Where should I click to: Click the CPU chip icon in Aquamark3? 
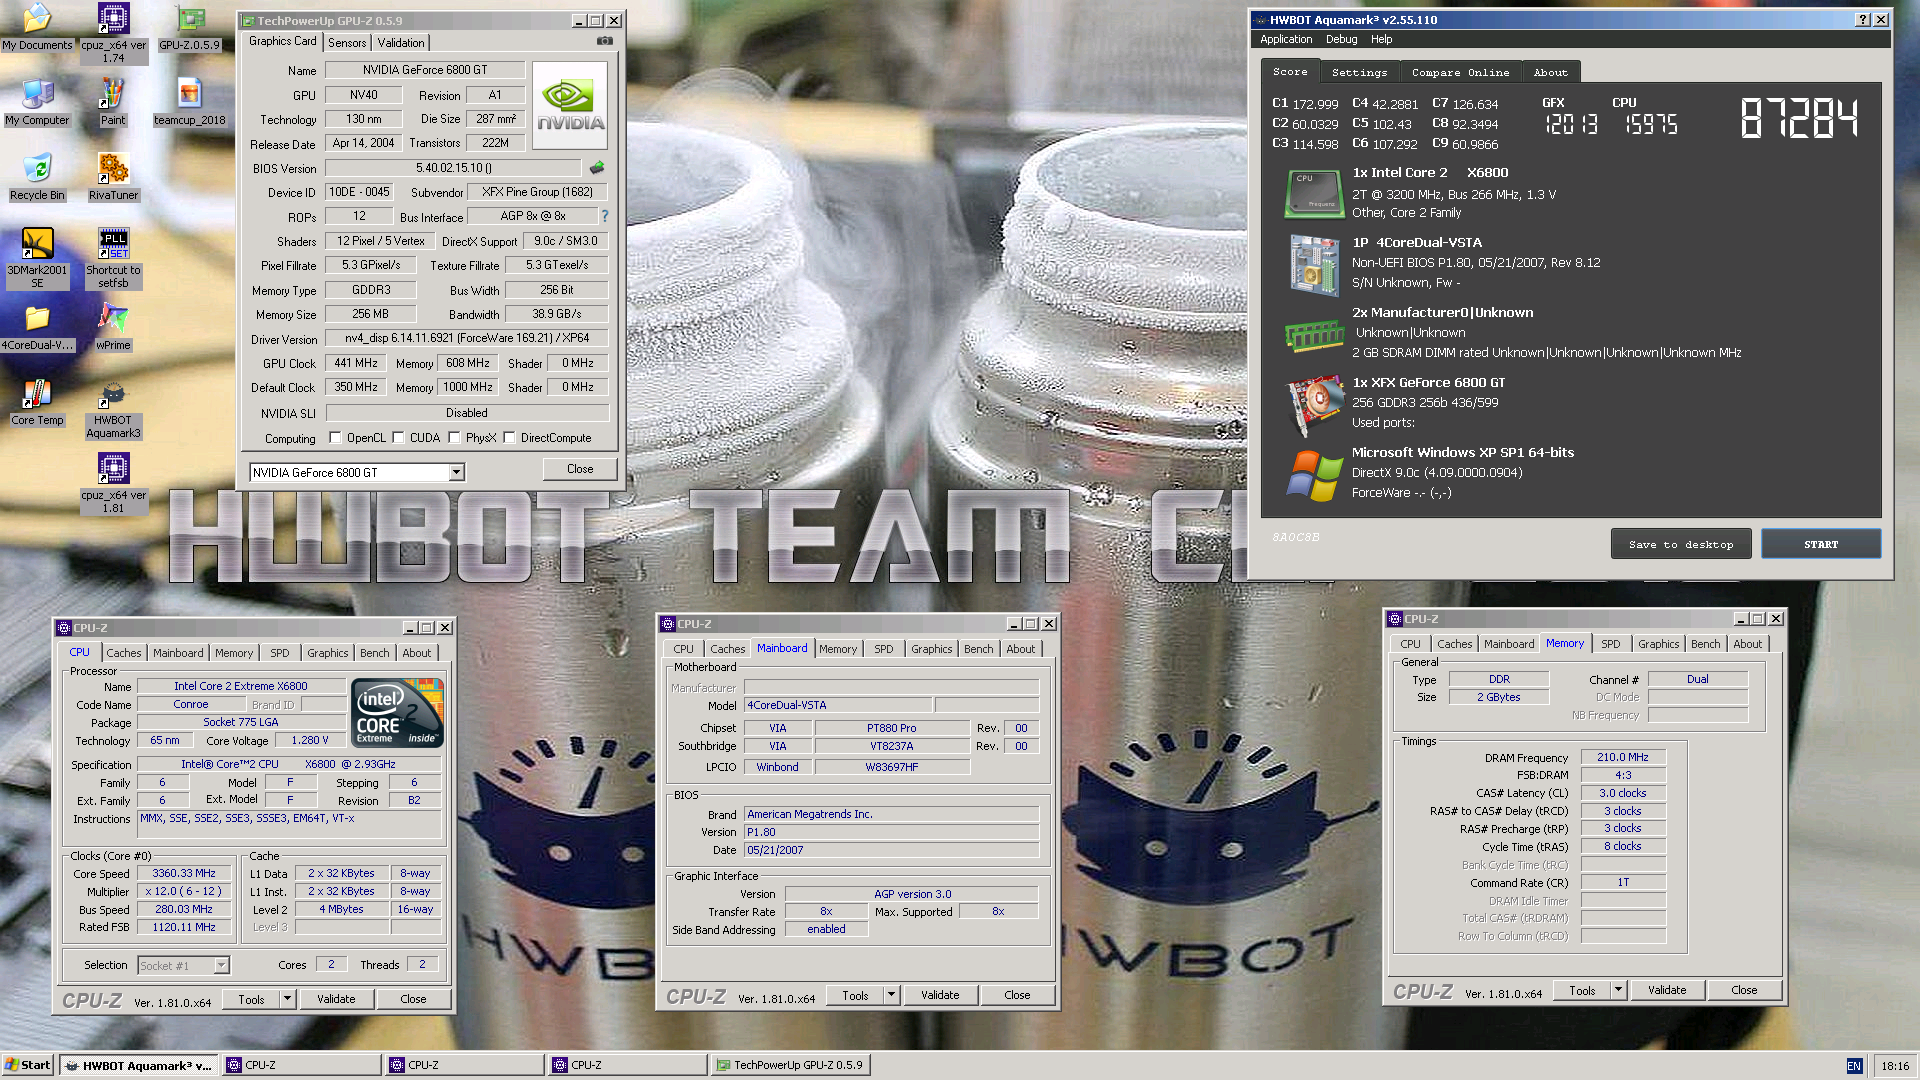click(x=1314, y=193)
